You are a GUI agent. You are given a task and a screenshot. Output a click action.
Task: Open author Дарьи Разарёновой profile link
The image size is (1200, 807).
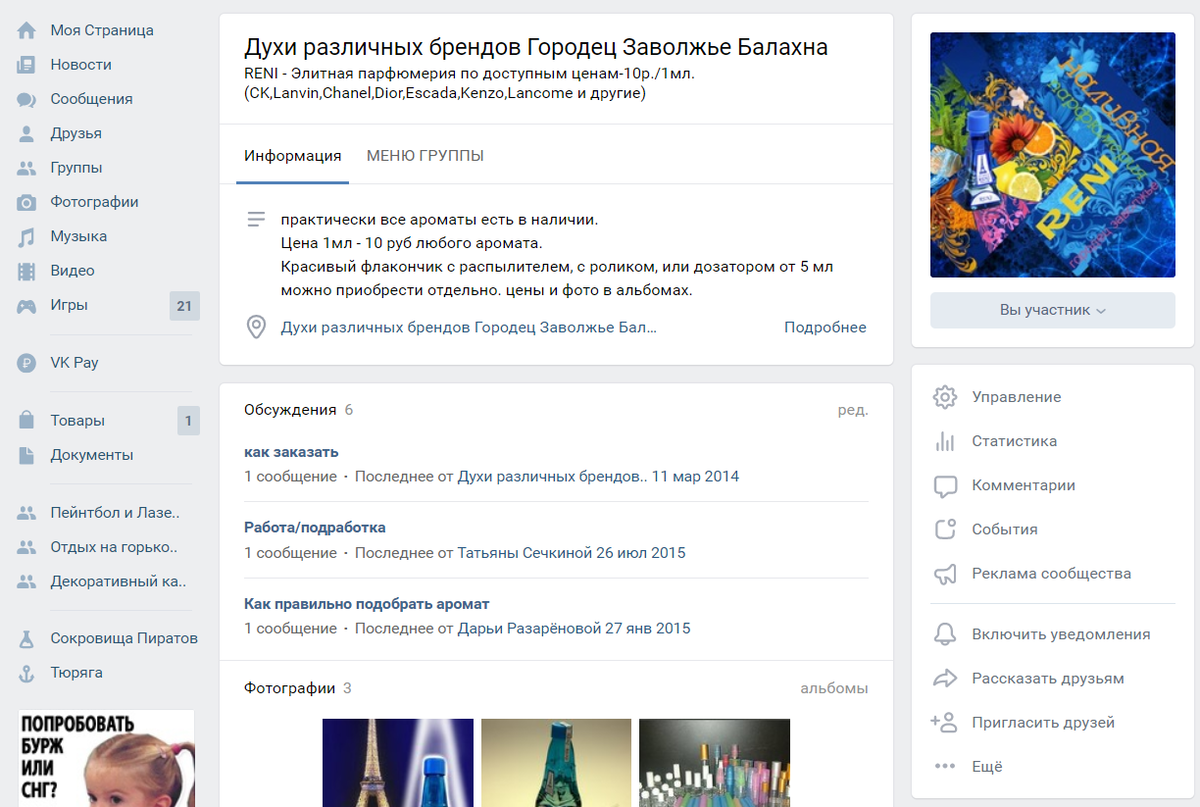click(530, 629)
